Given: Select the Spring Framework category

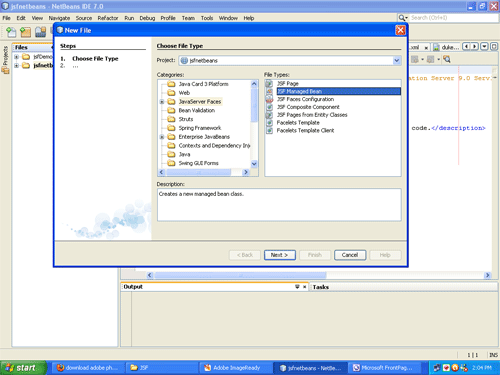Looking at the screenshot, I should [200, 128].
